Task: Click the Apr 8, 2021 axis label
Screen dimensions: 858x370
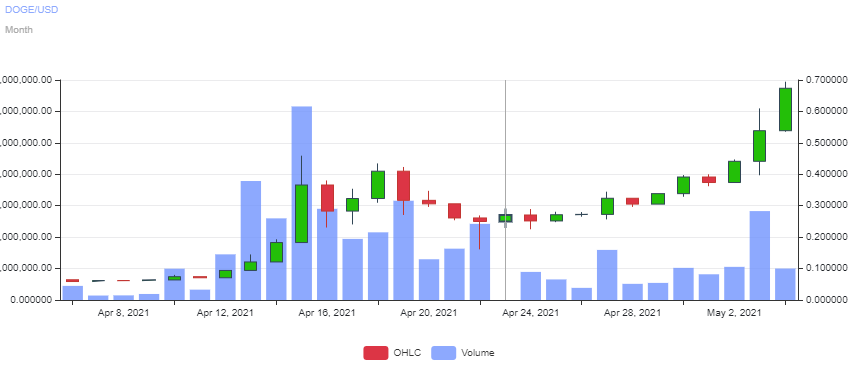Action: pyautogui.click(x=123, y=313)
